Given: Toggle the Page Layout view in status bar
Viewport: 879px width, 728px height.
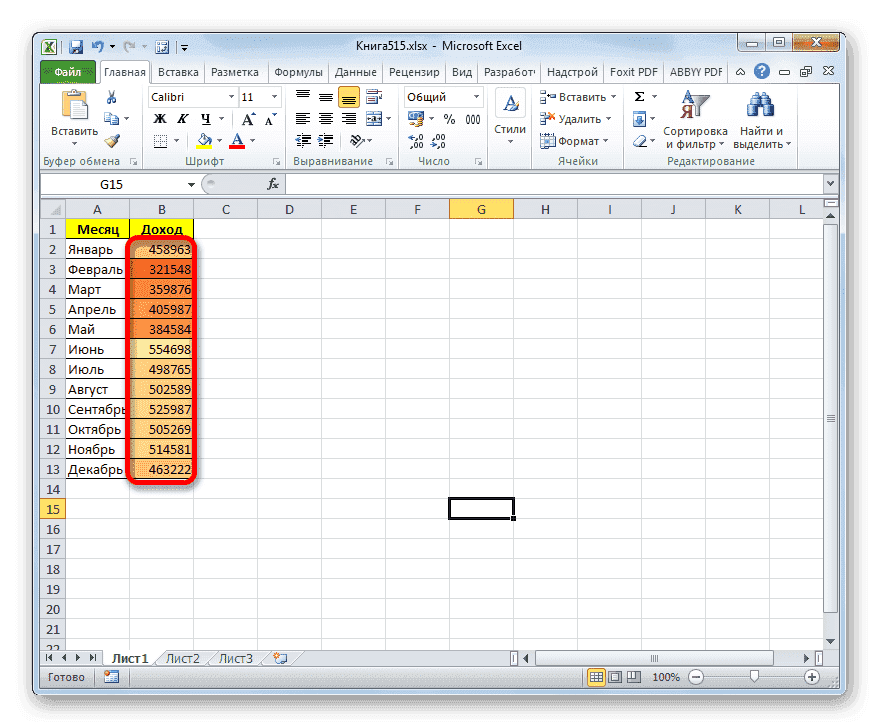Looking at the screenshot, I should pyautogui.click(x=613, y=677).
